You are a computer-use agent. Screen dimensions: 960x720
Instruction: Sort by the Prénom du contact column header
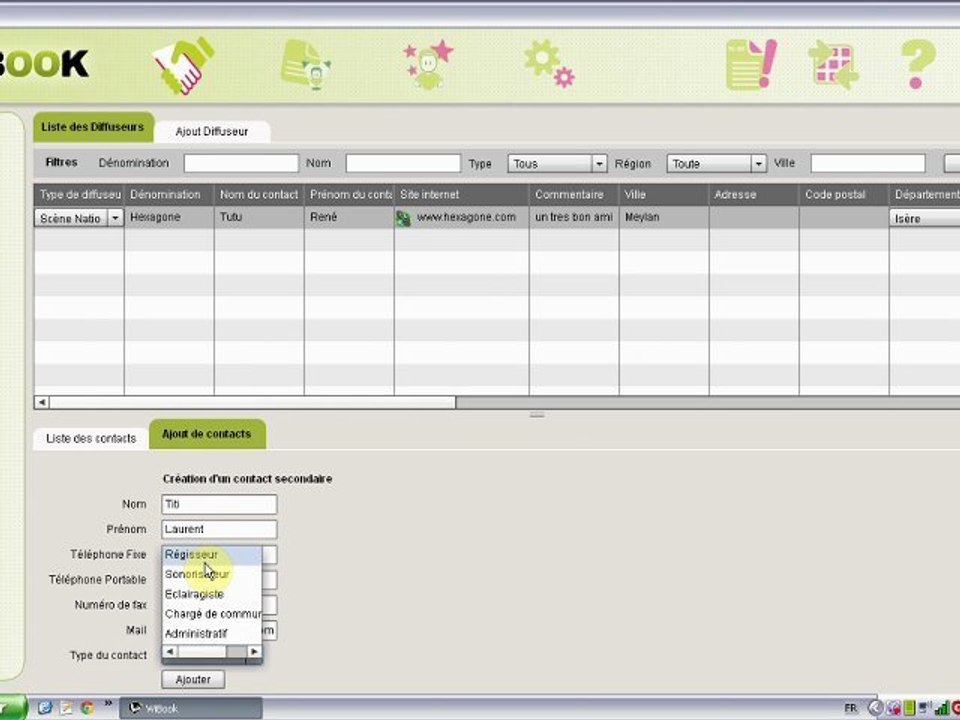tap(349, 195)
